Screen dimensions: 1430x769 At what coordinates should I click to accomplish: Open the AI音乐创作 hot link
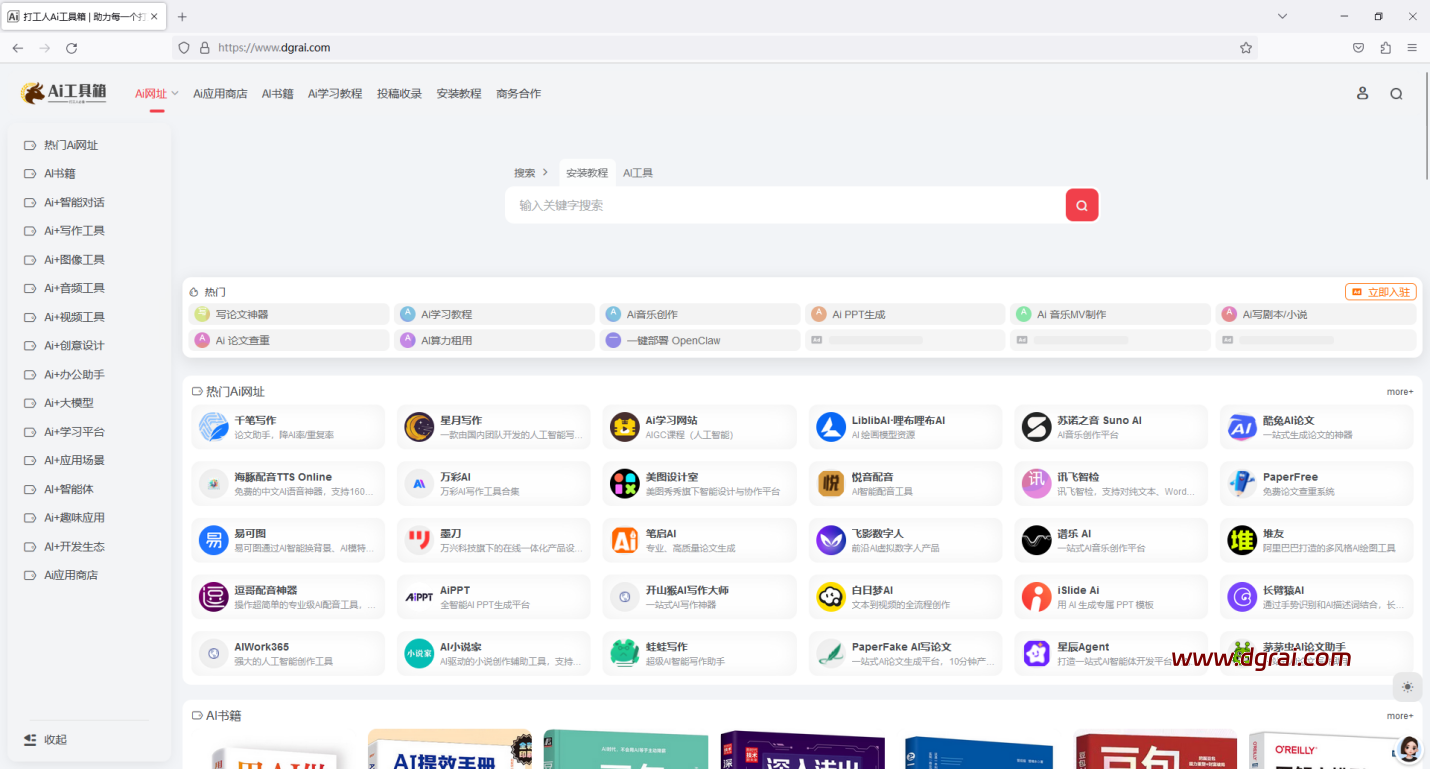(700, 314)
